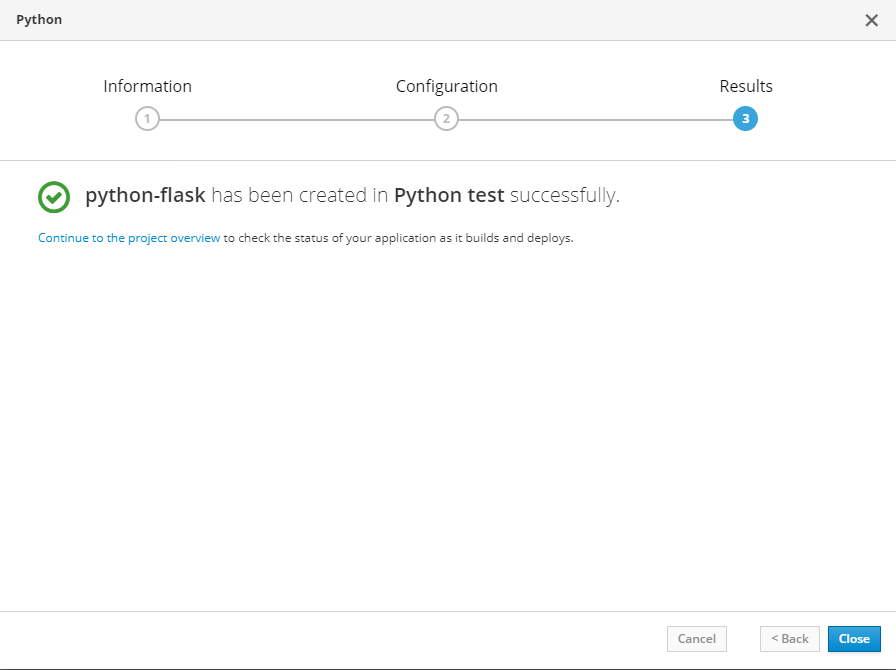
Task: Click the green success checkmark icon
Action: pos(54,197)
